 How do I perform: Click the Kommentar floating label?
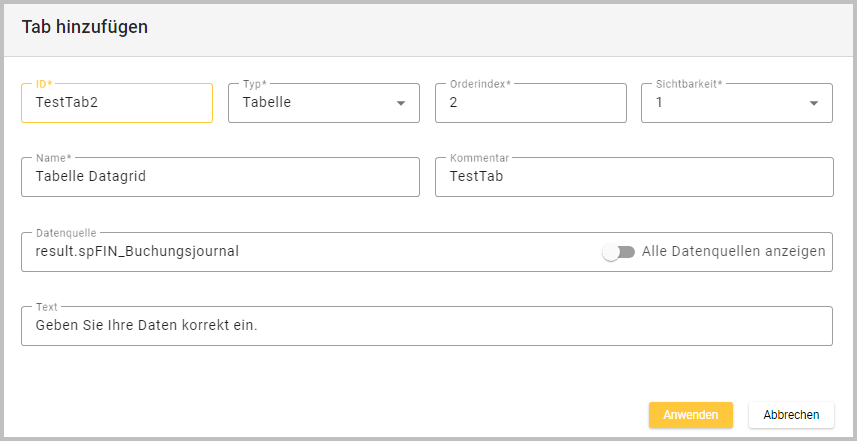coord(480,158)
